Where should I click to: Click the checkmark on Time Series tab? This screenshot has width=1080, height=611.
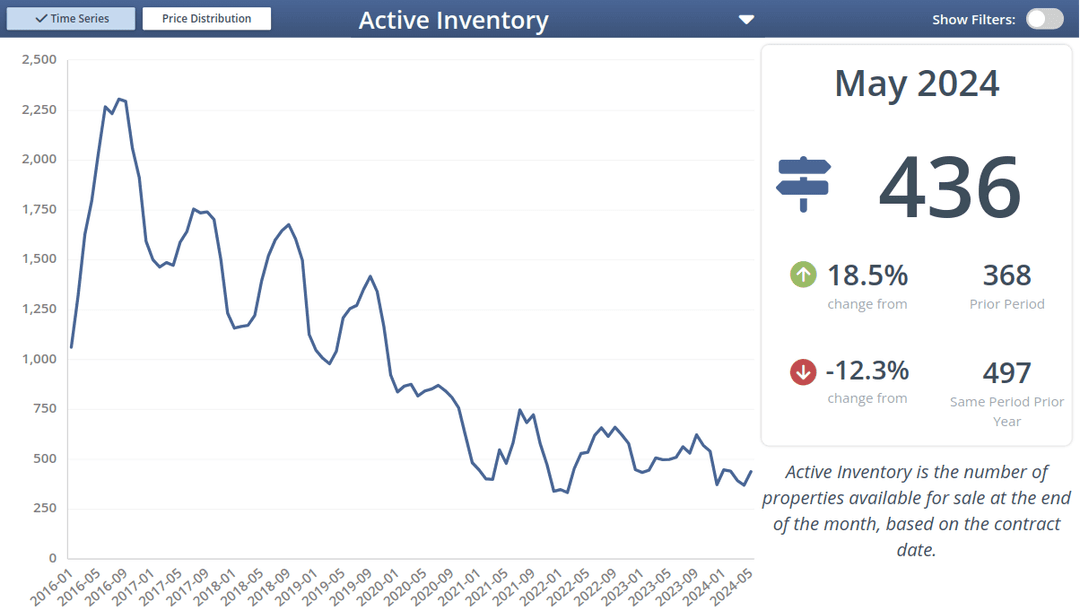(41, 19)
